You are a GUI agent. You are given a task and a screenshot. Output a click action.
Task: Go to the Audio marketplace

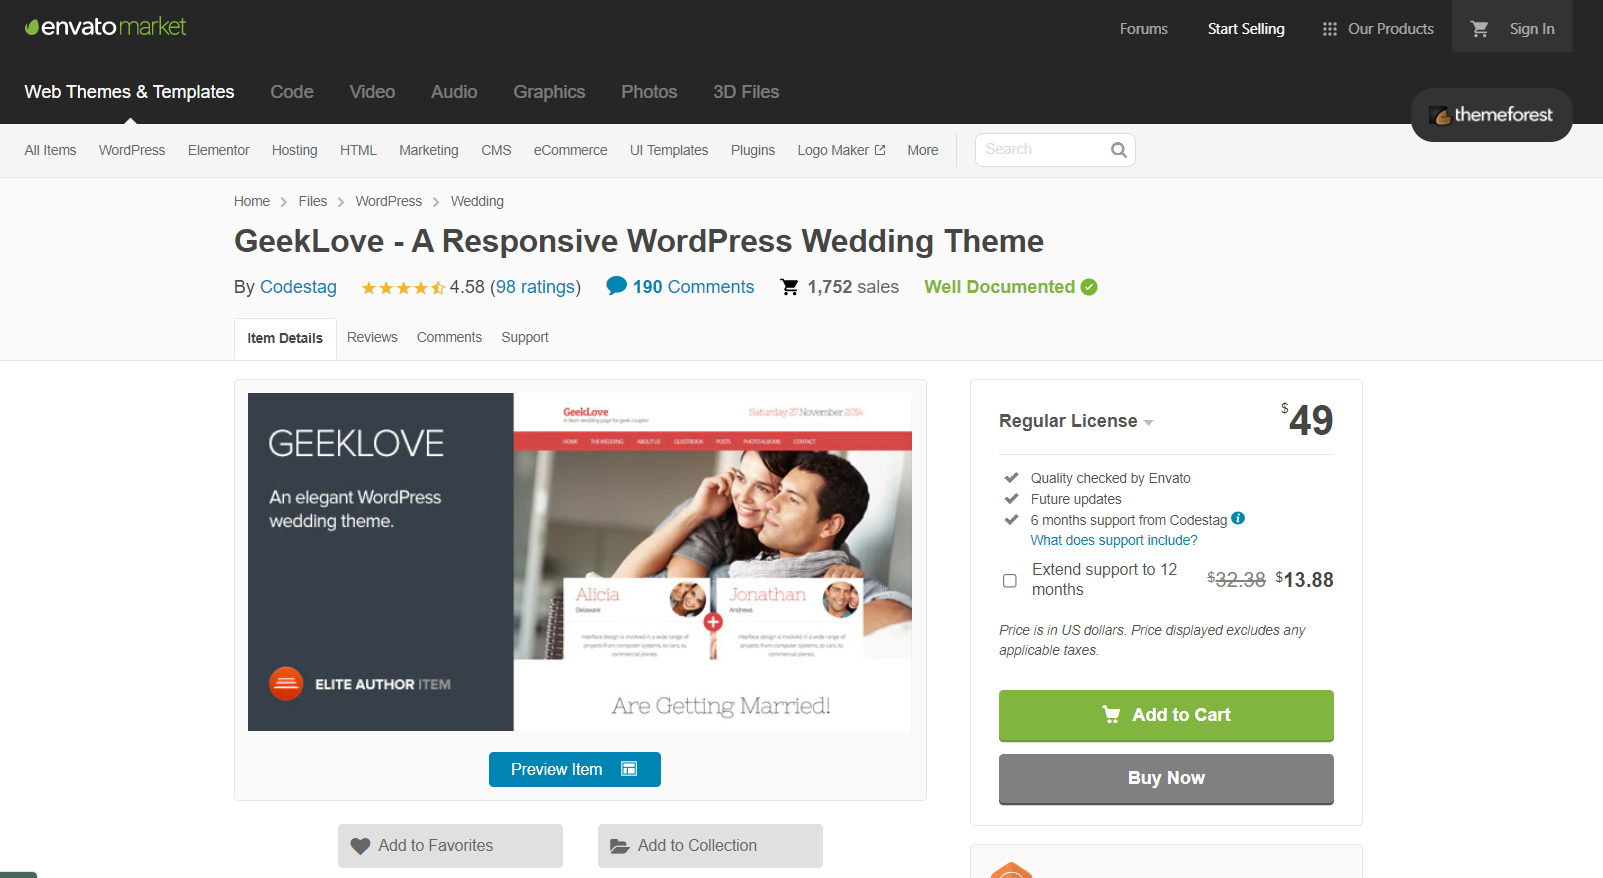point(454,92)
